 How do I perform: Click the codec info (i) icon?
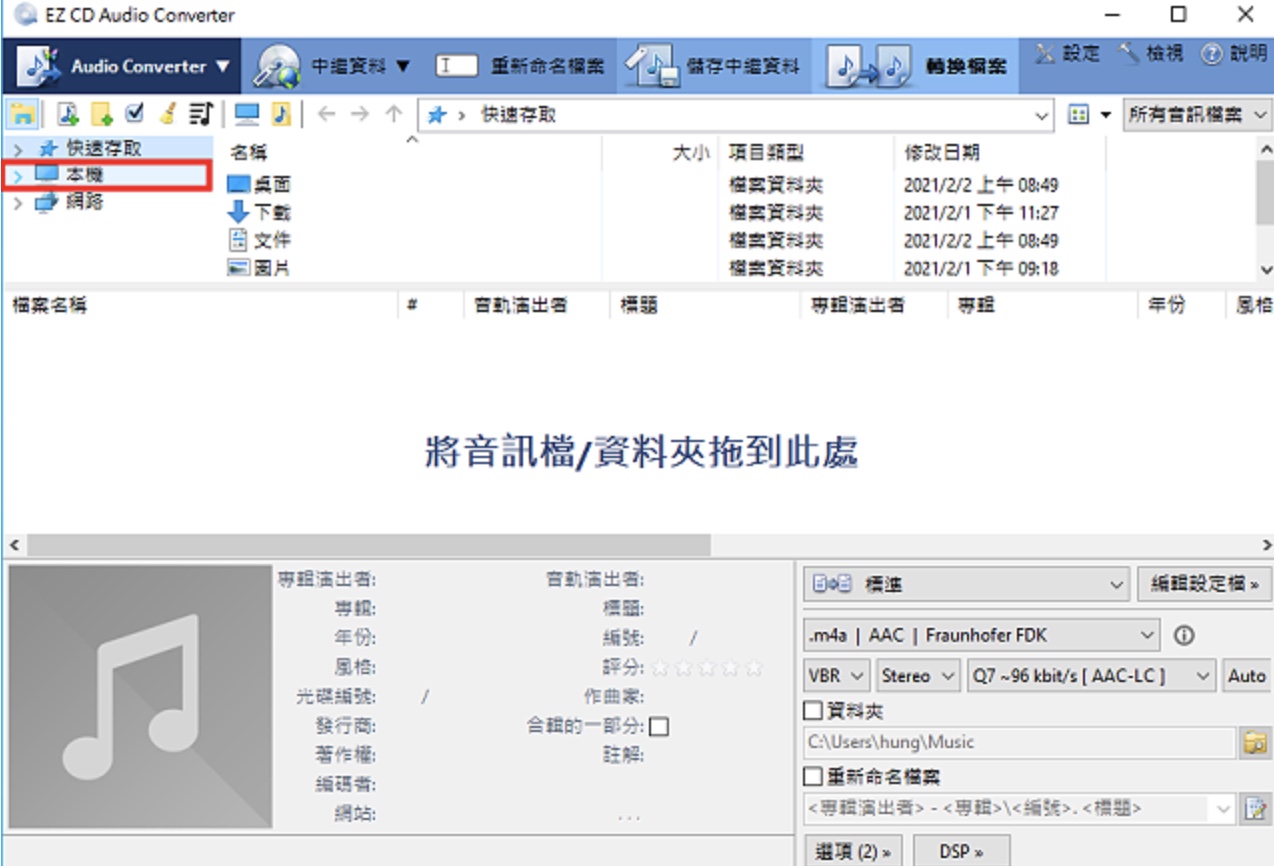(1184, 635)
